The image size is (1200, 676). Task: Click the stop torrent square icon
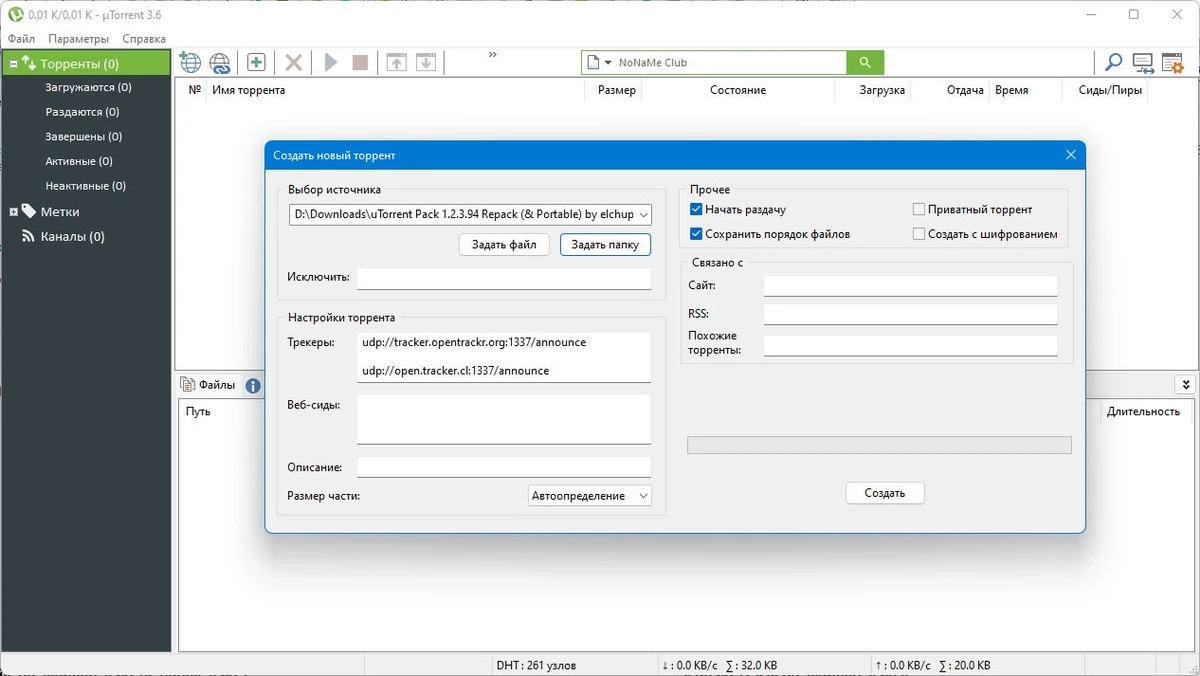click(x=360, y=62)
